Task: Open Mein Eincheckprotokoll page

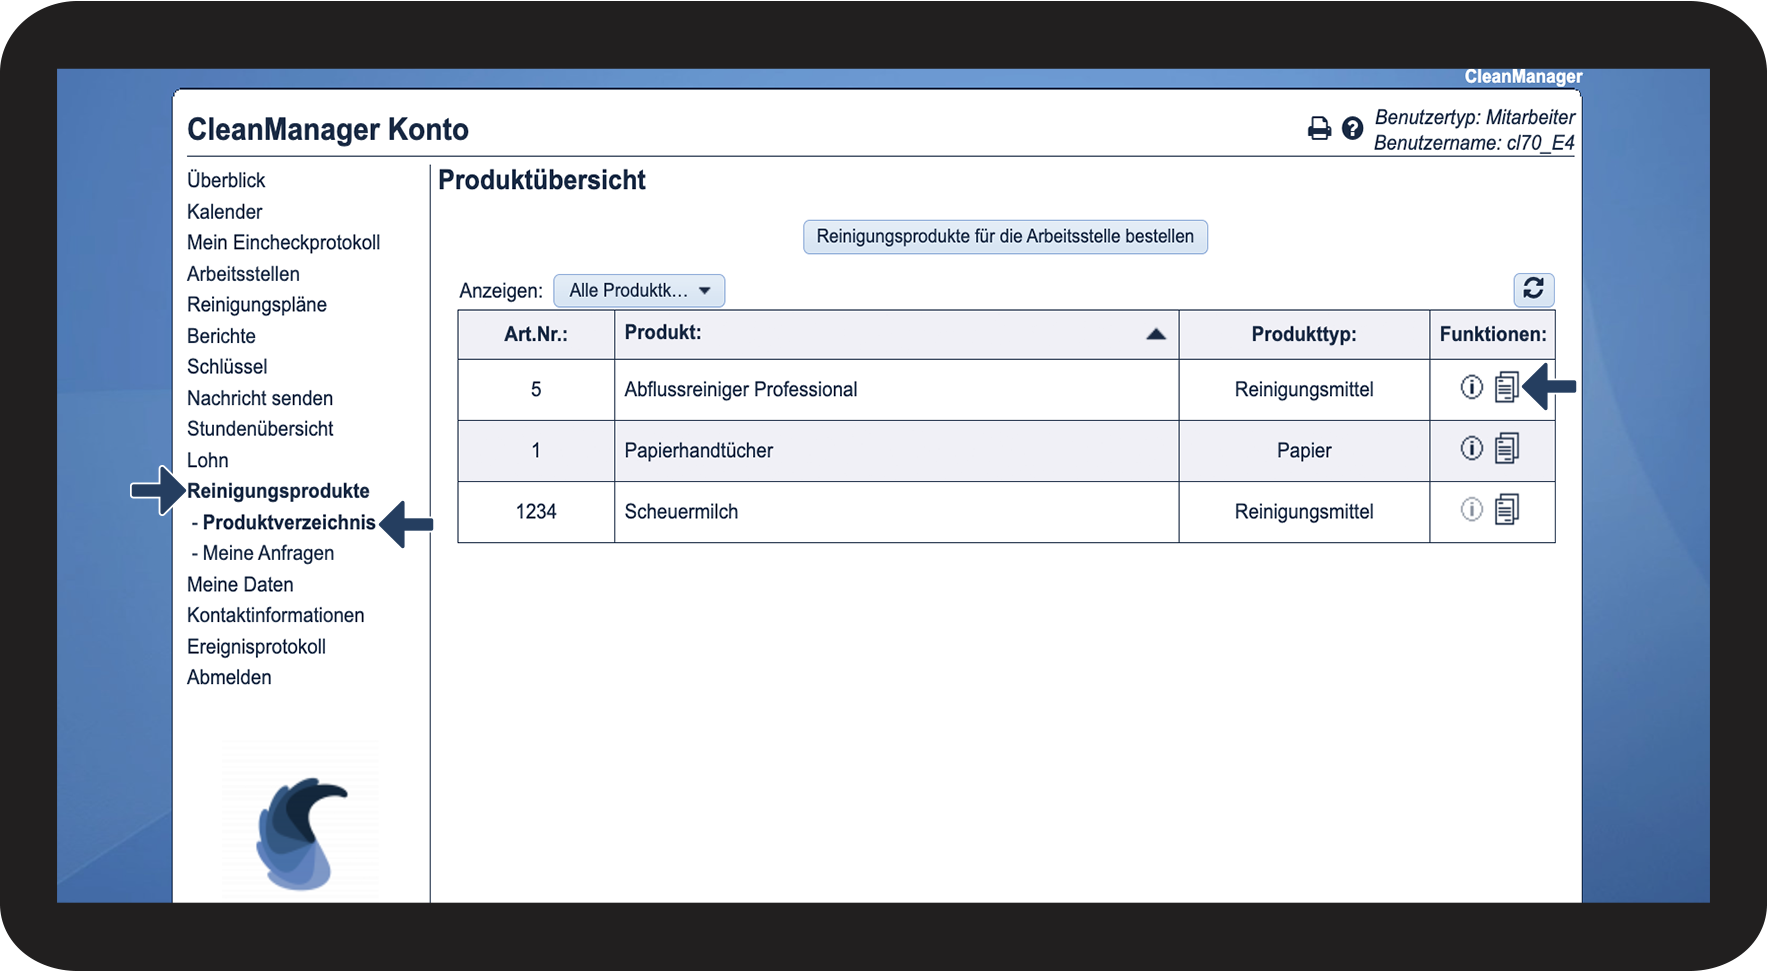Action: [283, 243]
